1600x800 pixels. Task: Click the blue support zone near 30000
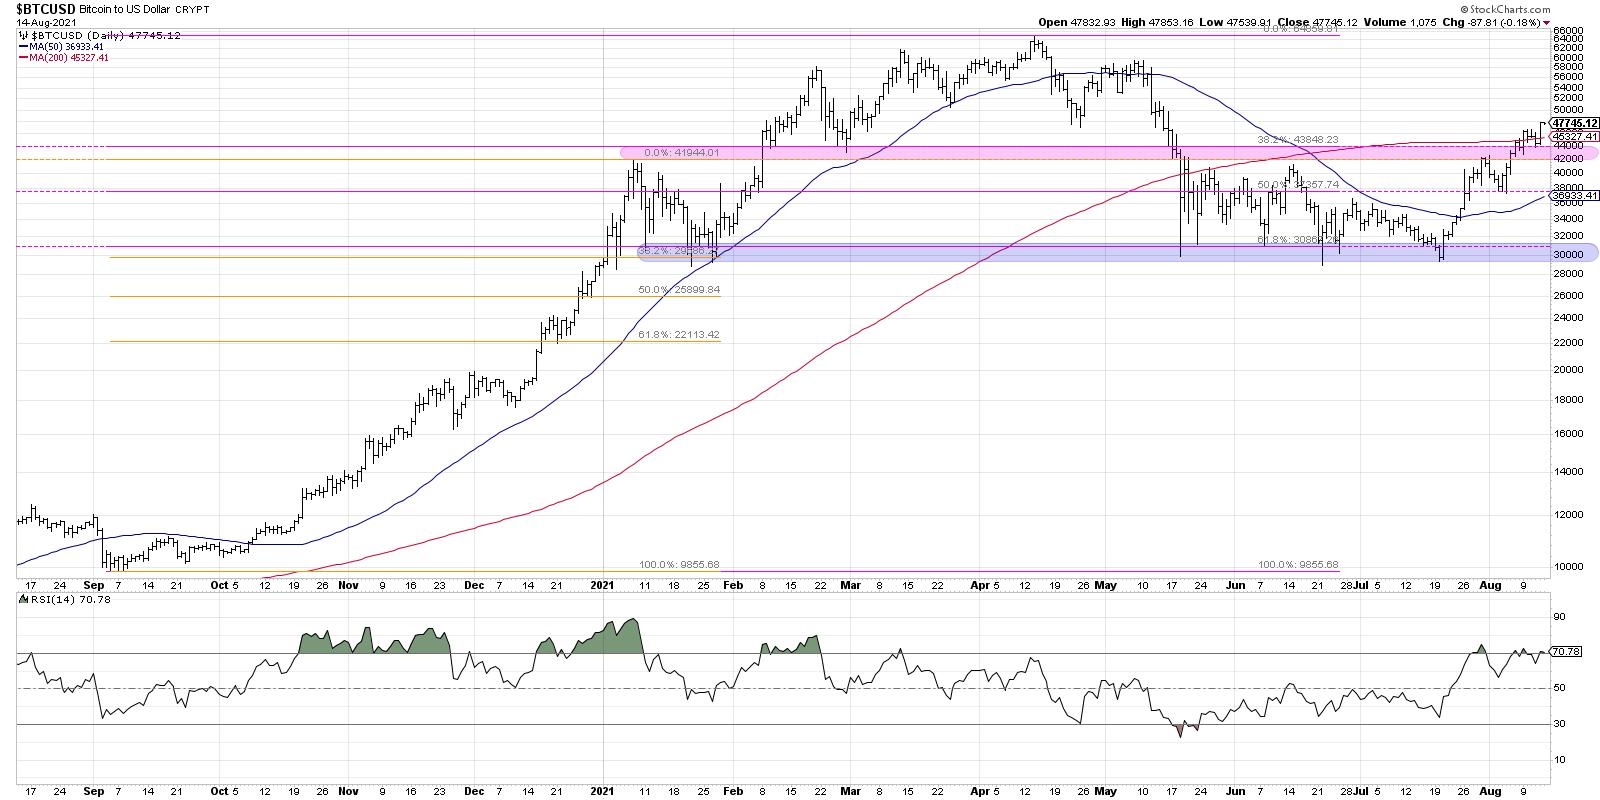click(x=1100, y=254)
